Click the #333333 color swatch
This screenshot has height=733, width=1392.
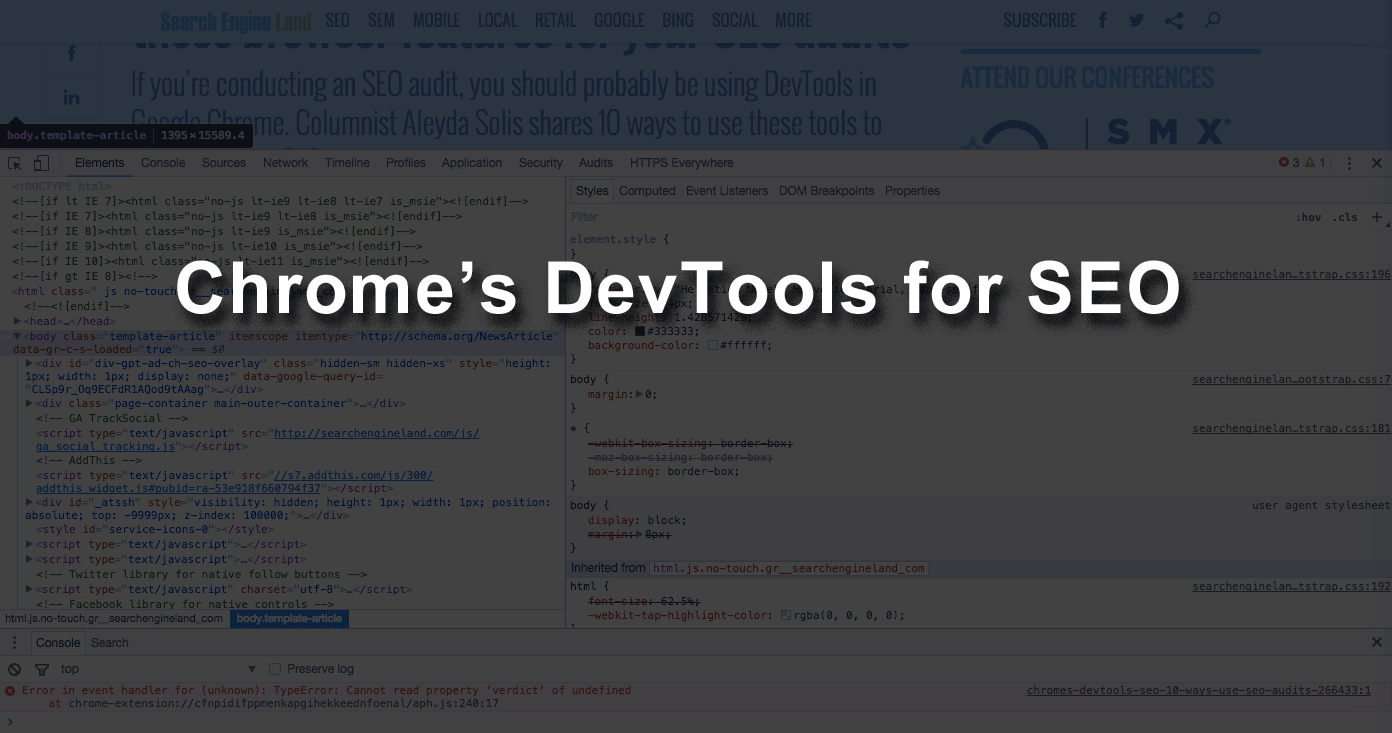coord(640,331)
